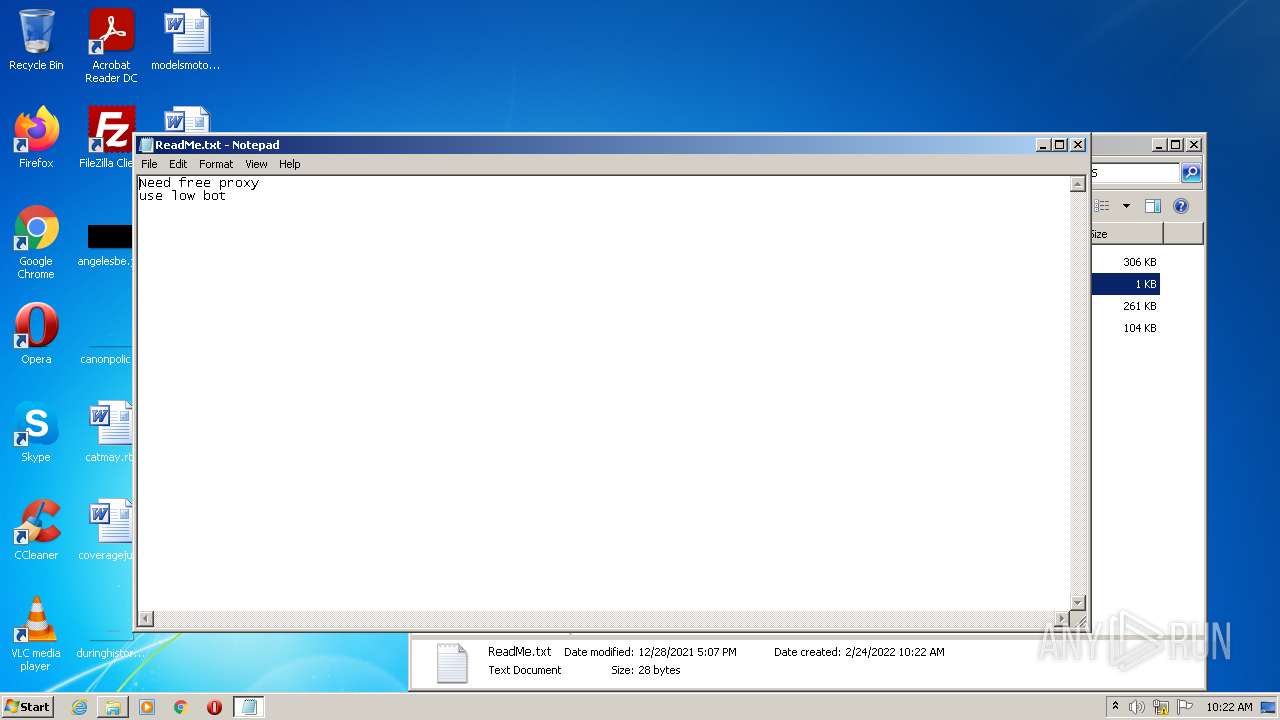This screenshot has width=1280, height=720.
Task: Click Notepad horizontal scrollbar left arrow
Action: point(146,619)
